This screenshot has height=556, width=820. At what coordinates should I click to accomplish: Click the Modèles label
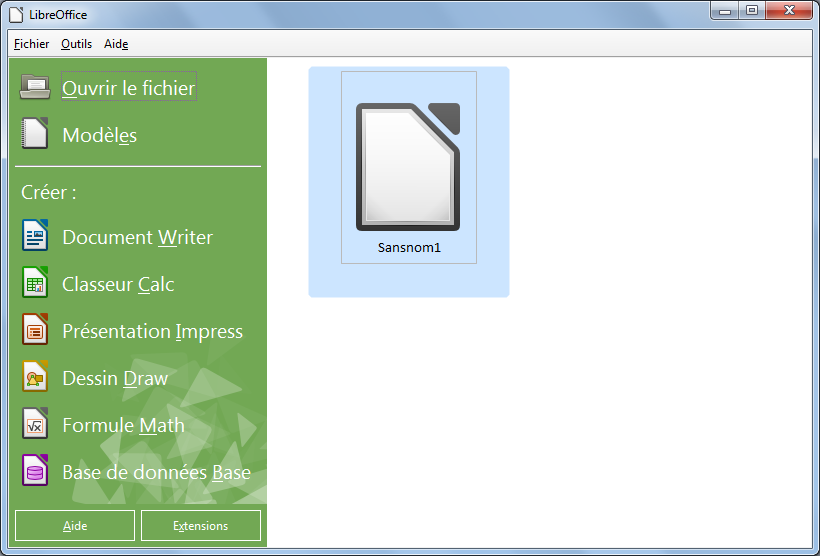[x=99, y=135]
